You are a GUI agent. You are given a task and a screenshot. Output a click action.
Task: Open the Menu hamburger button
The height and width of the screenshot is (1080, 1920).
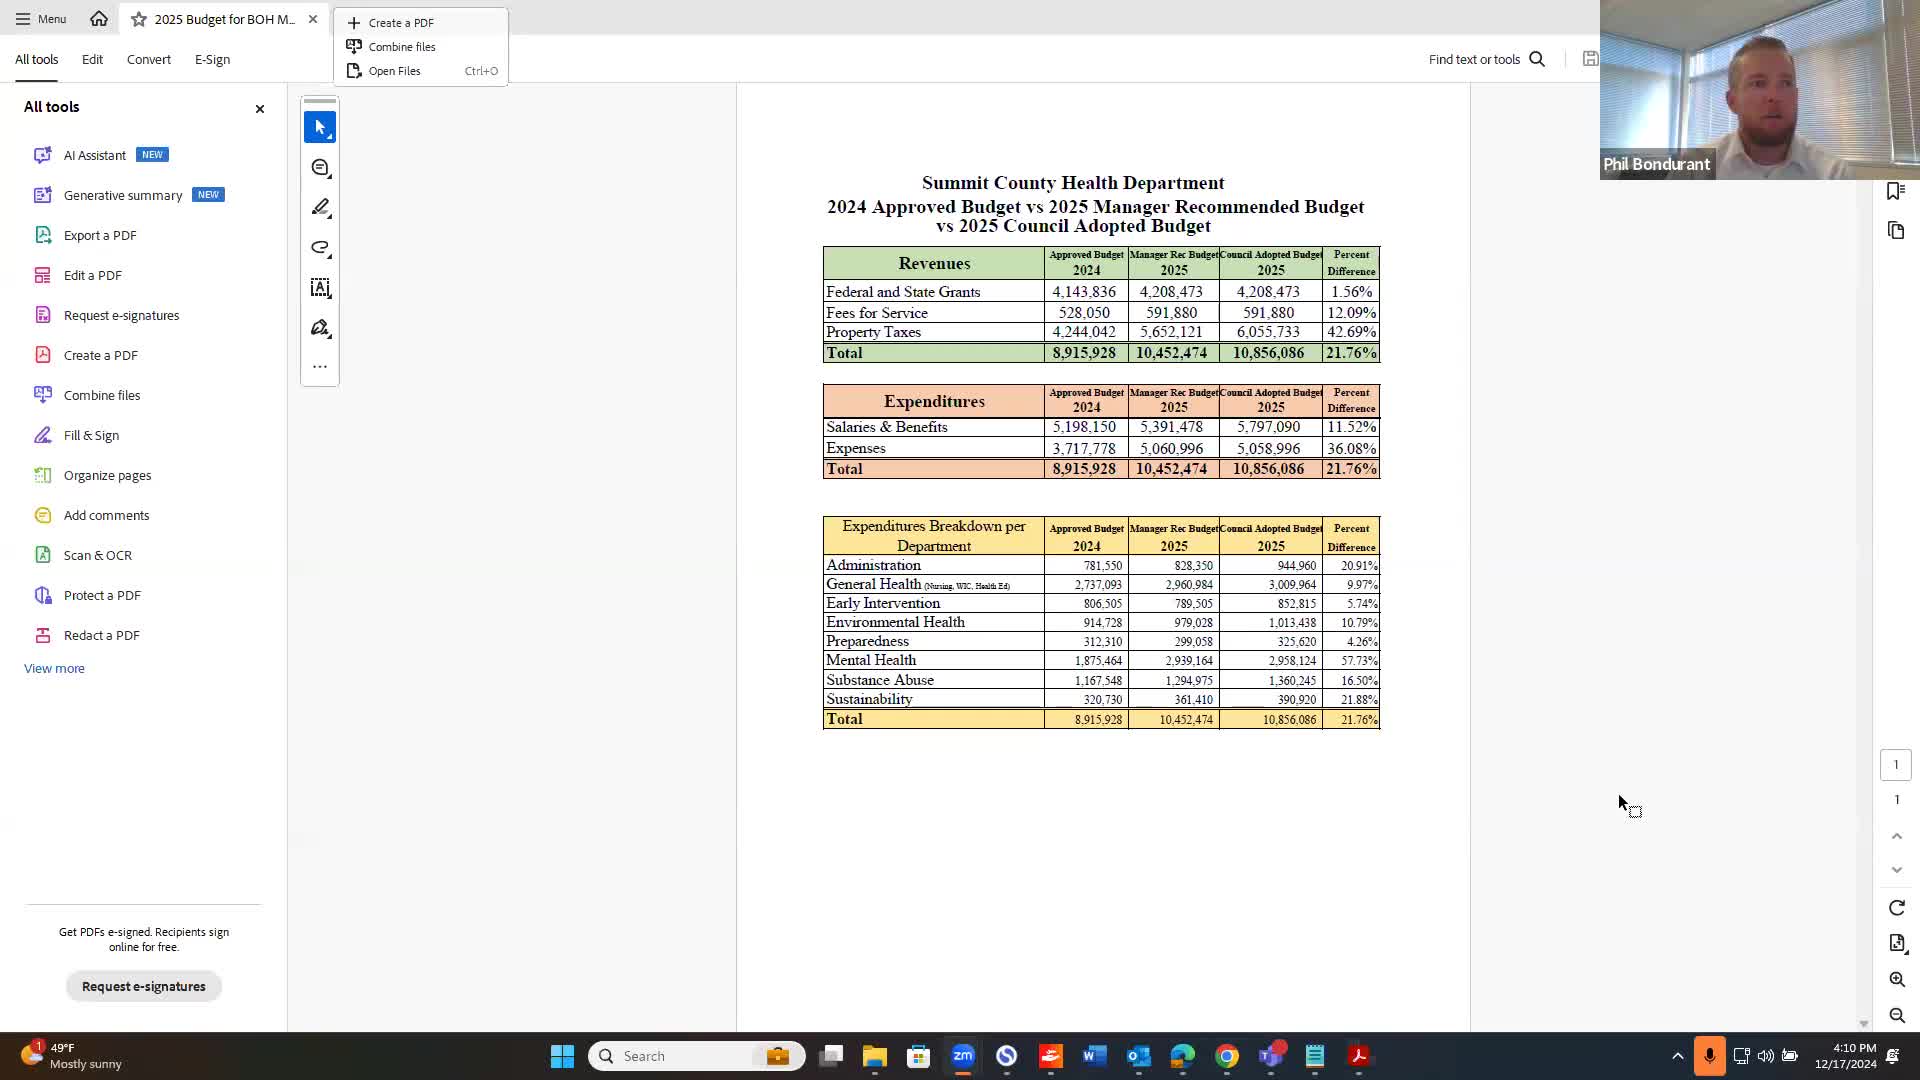40,19
